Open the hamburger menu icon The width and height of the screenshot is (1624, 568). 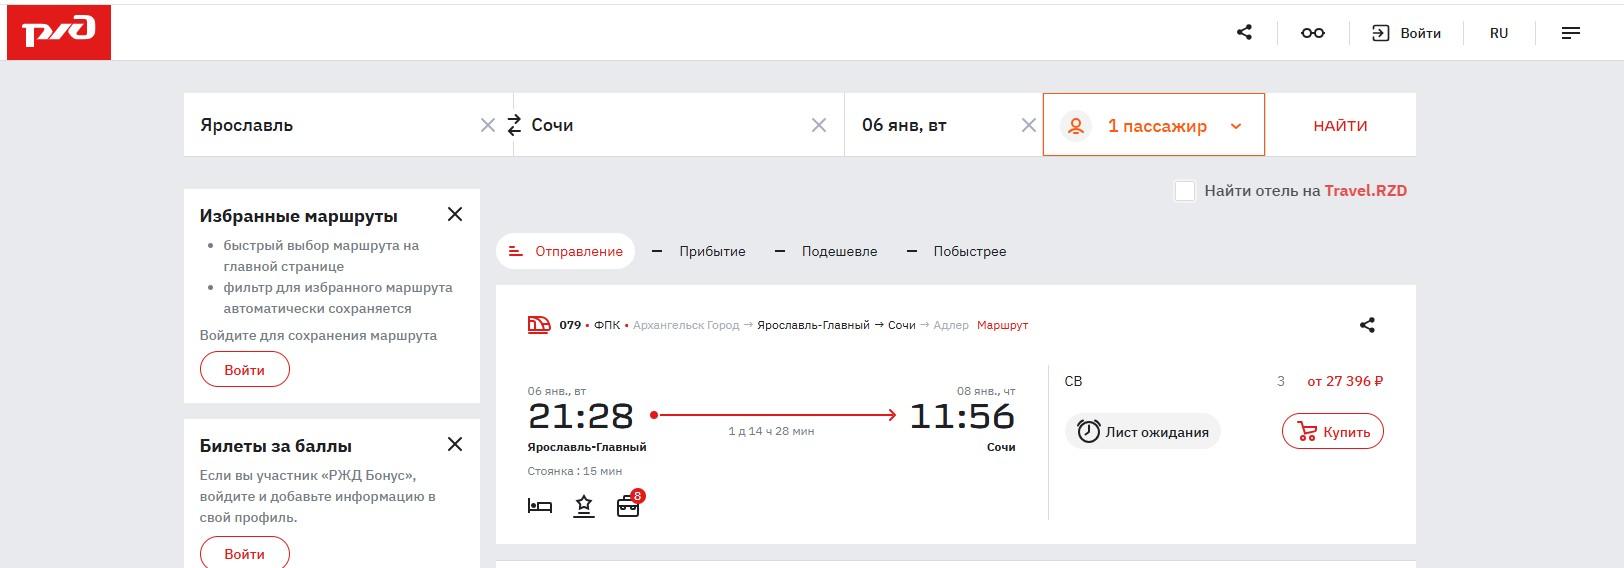(x=1570, y=33)
